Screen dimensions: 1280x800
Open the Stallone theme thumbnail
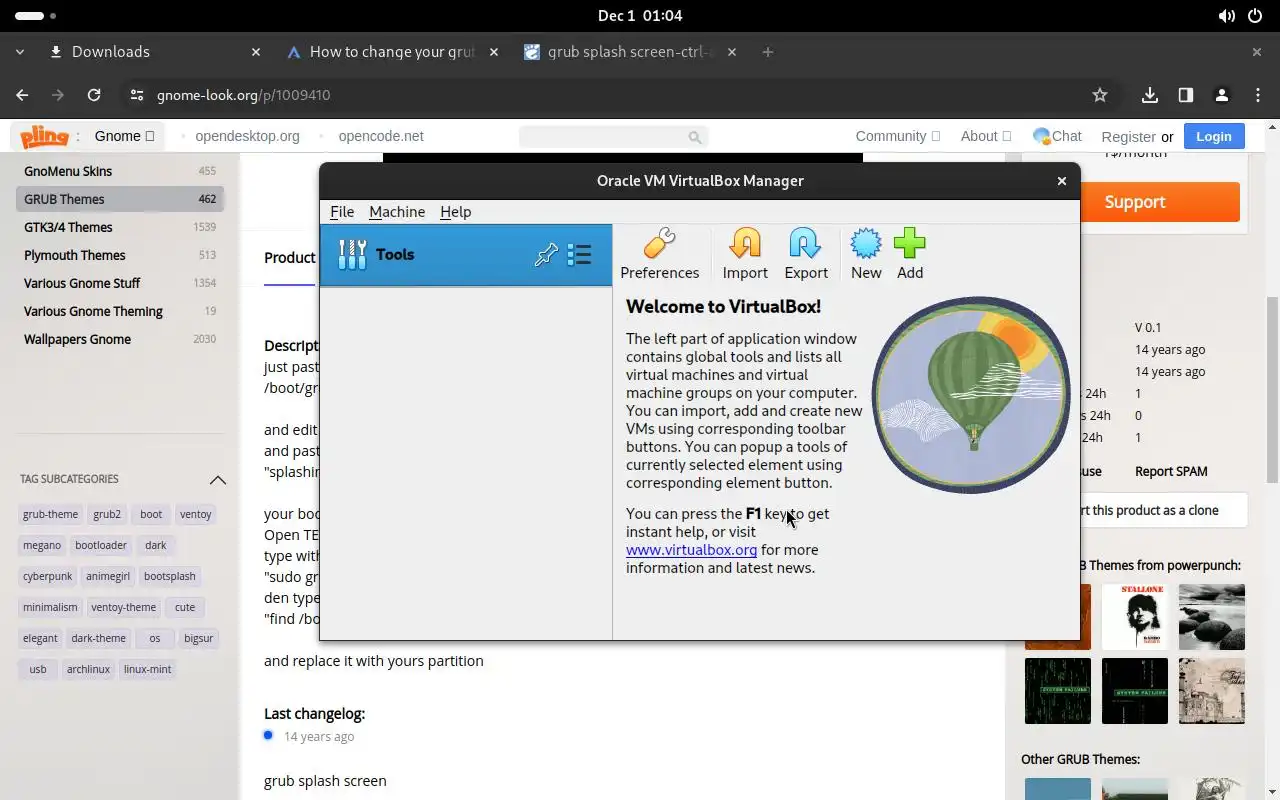tap(1134, 617)
